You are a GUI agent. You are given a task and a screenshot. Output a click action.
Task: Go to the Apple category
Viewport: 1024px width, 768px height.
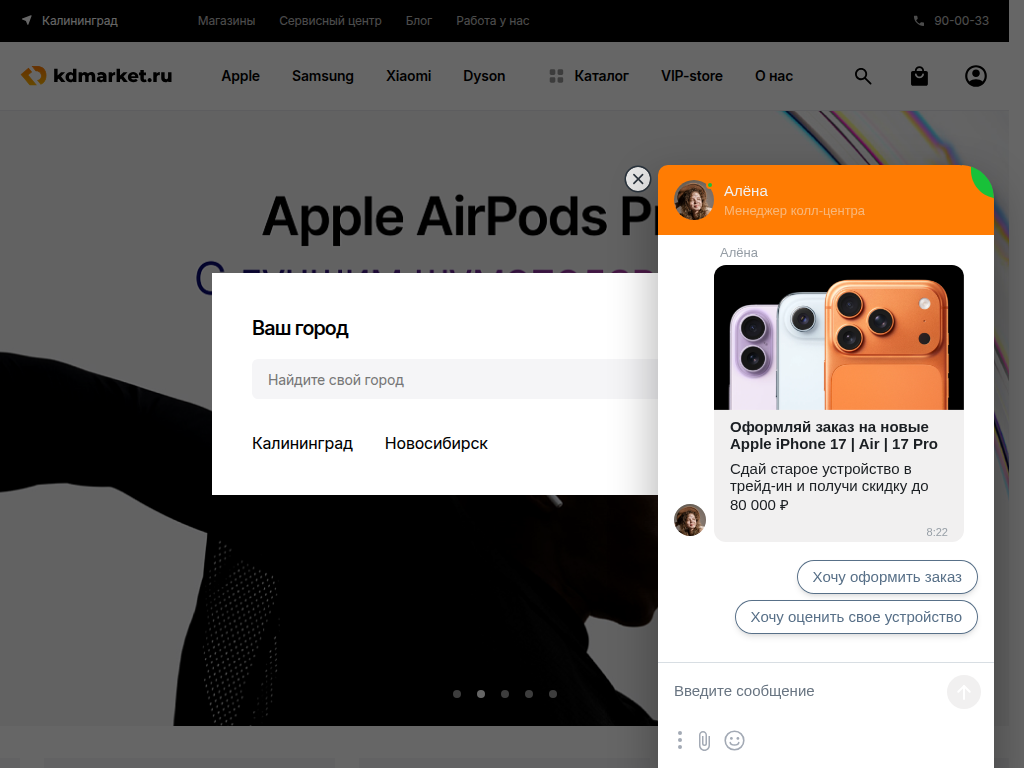click(x=240, y=76)
